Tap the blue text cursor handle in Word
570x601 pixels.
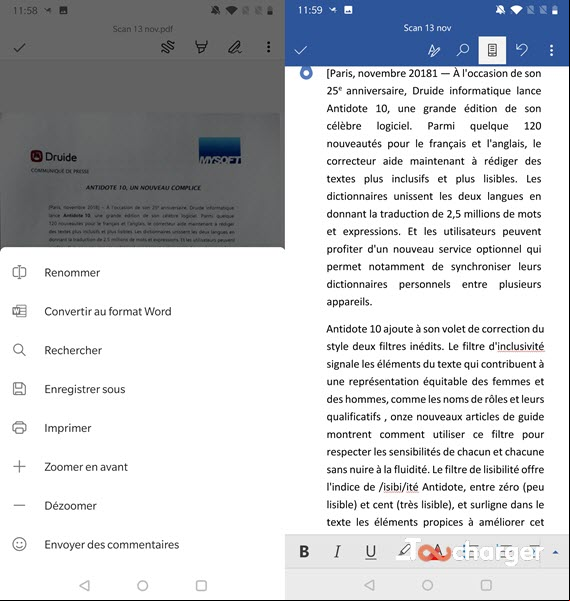point(306,73)
